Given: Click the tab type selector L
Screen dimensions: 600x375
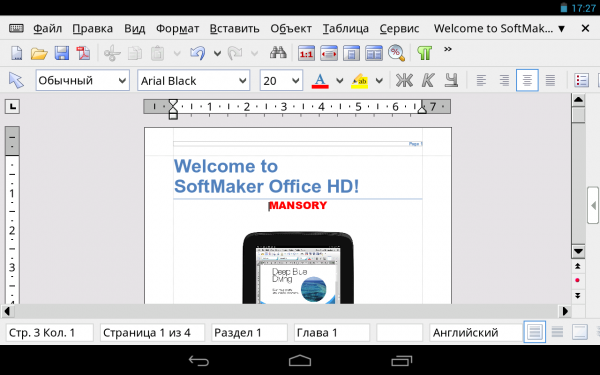Looking at the screenshot, I should (13, 106).
